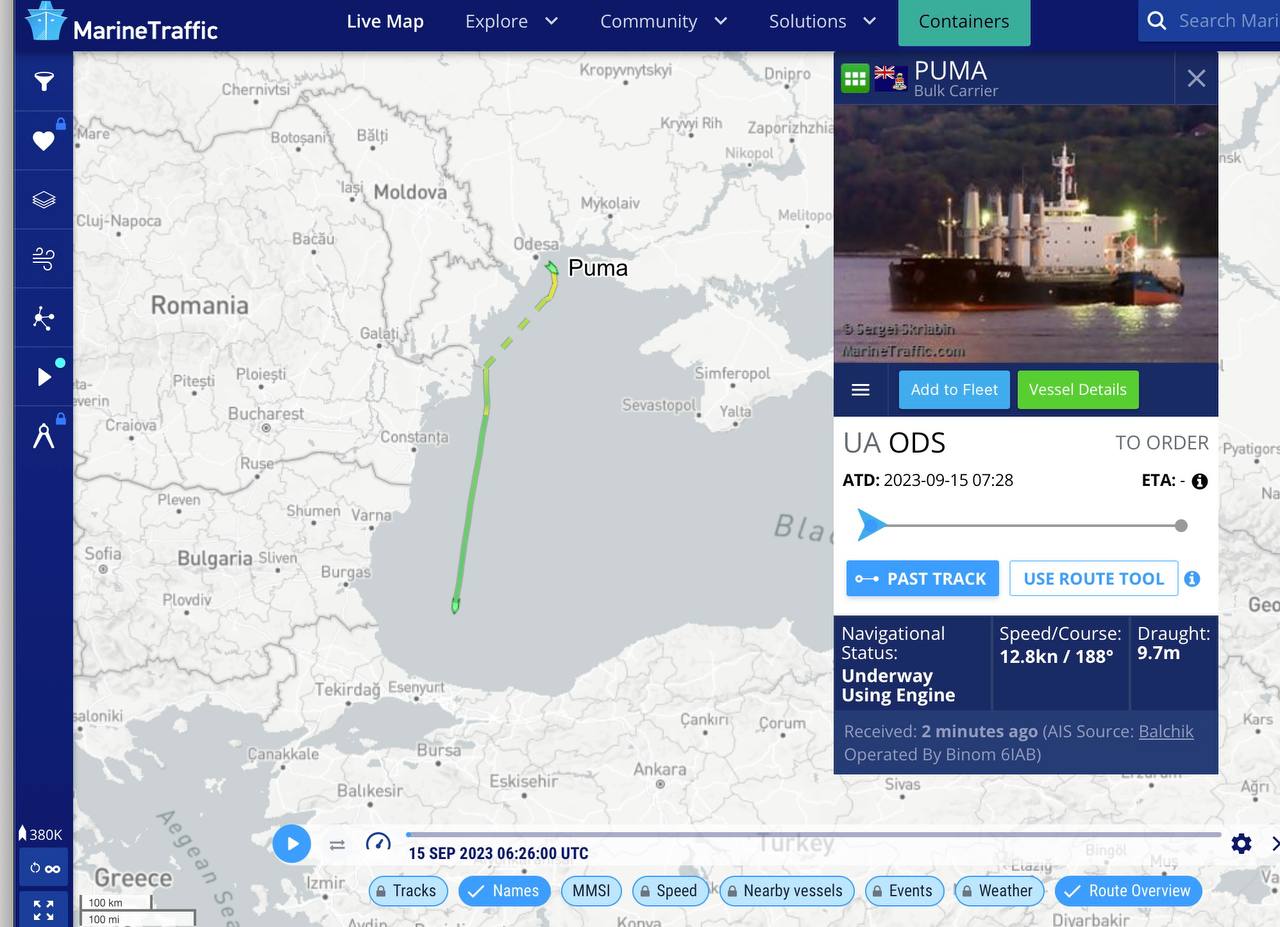This screenshot has height=927, width=1280.
Task: Open My Fleets heart icon
Action: pyautogui.click(x=43, y=141)
